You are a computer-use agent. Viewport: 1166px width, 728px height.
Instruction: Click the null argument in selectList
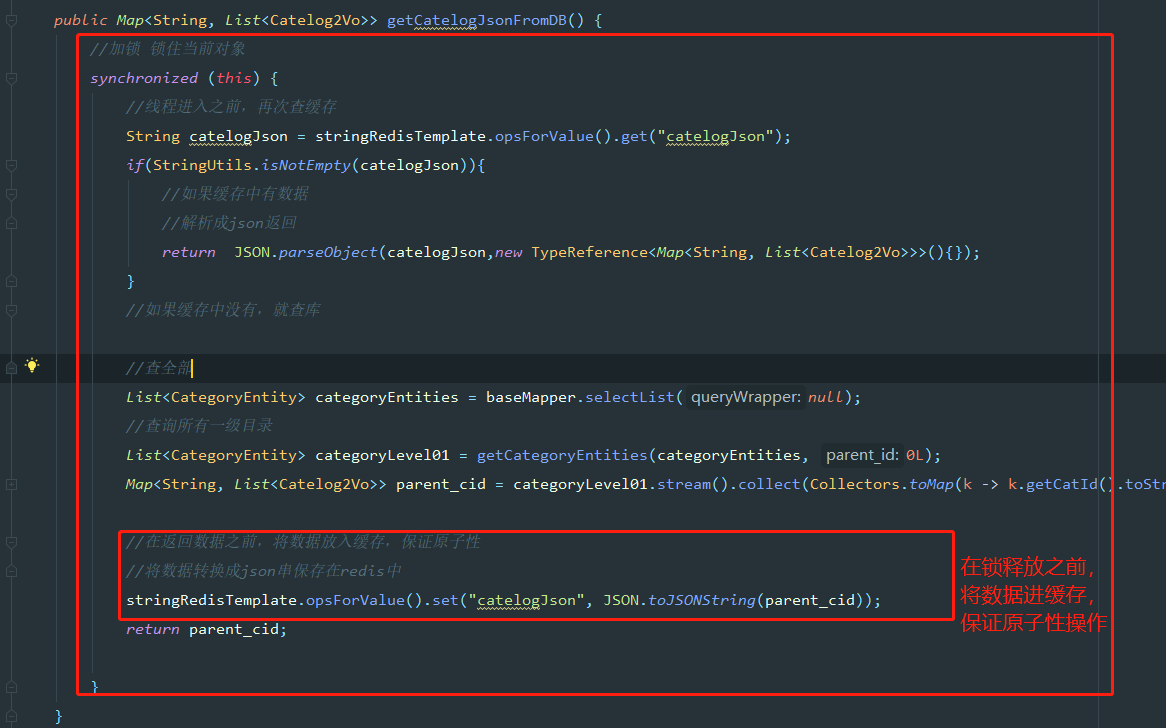[x=825, y=397]
